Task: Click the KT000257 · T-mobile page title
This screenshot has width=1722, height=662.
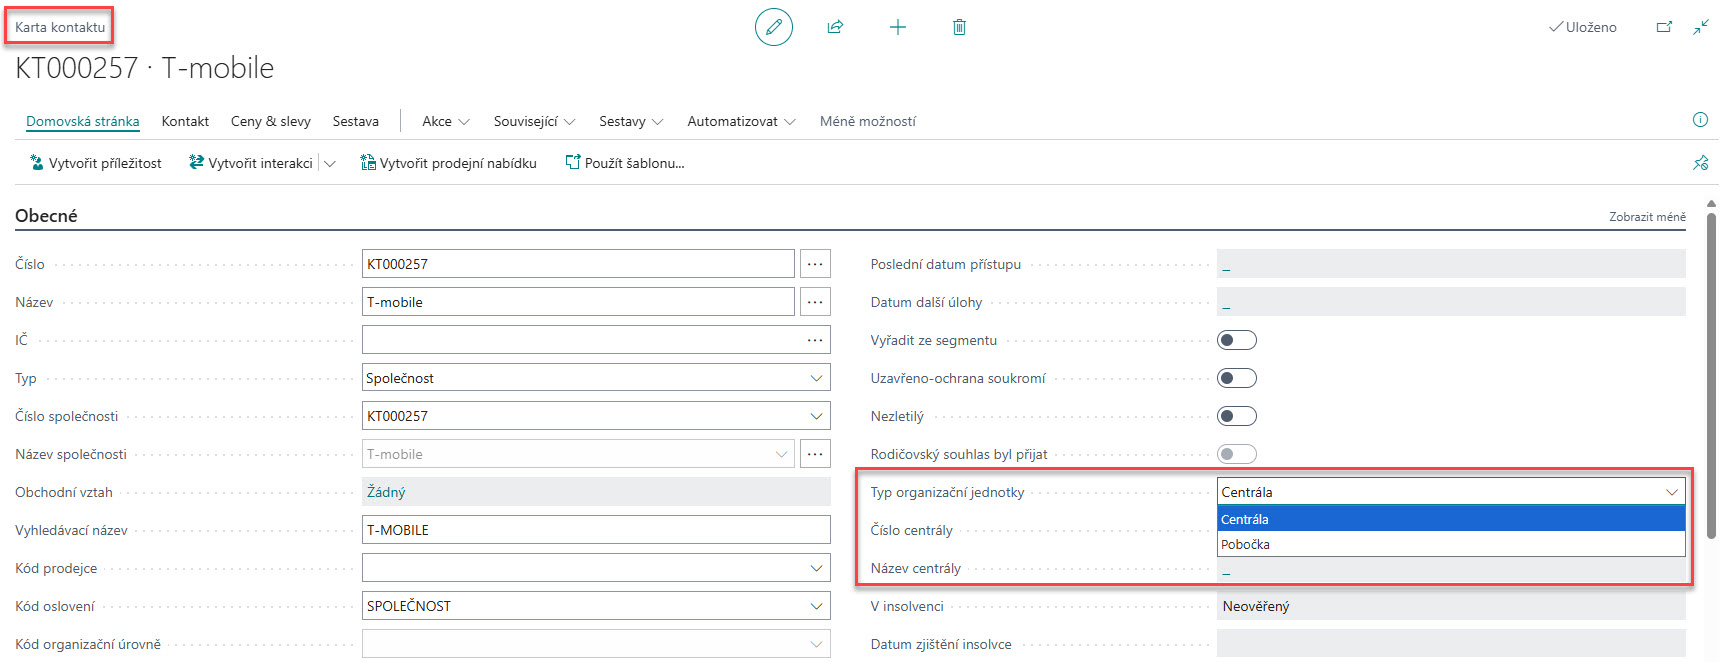Action: coord(145,68)
